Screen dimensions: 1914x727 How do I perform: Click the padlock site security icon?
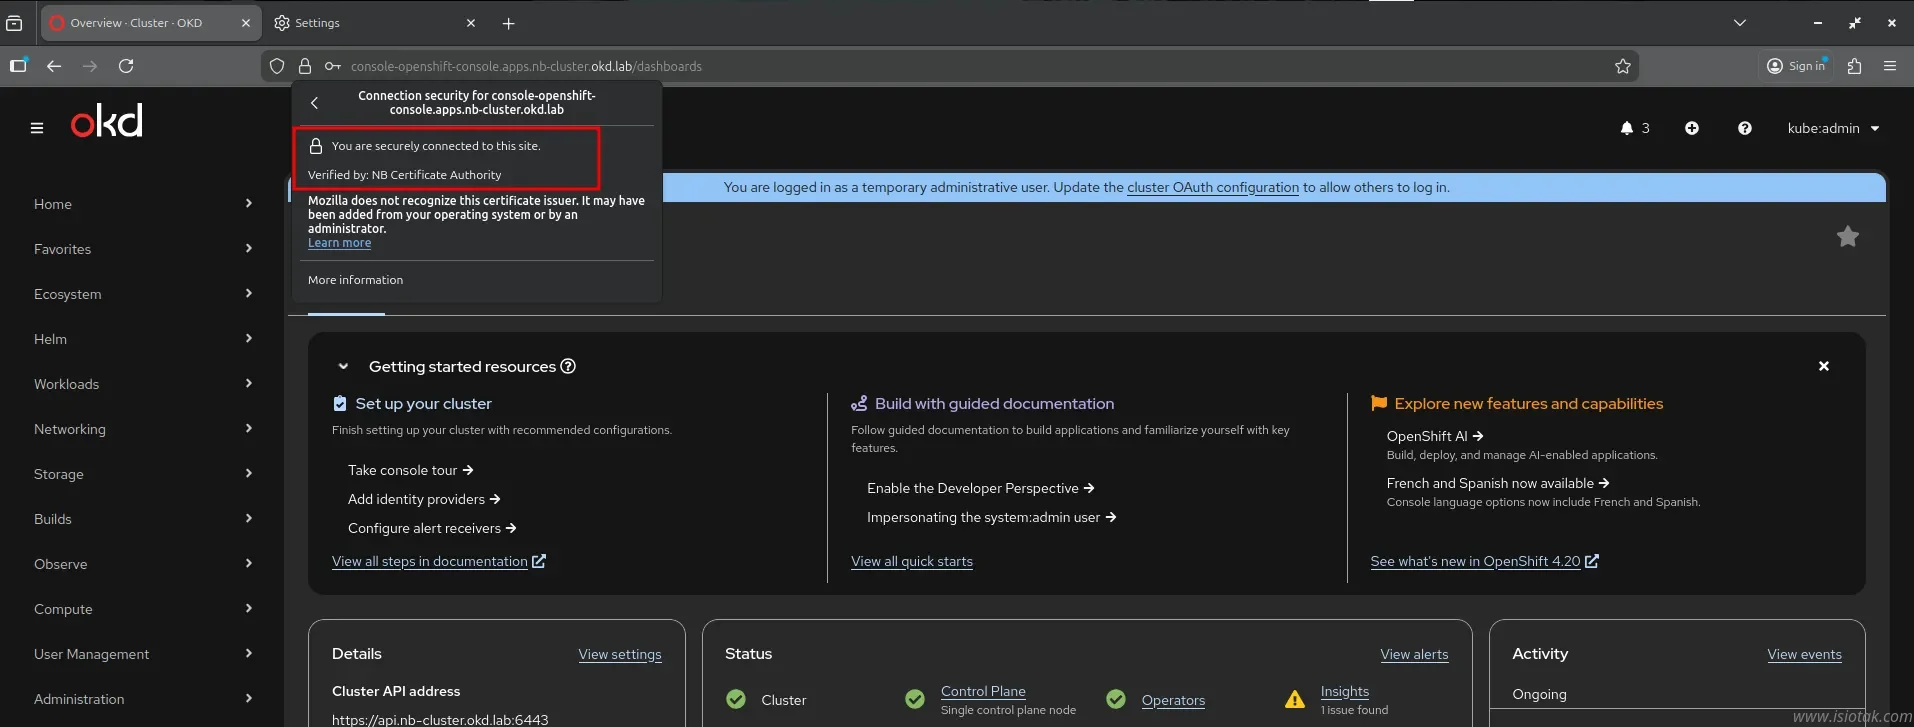(x=305, y=66)
